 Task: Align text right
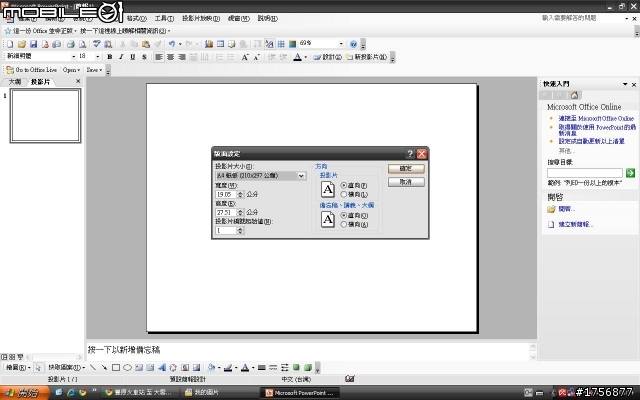[x=182, y=57]
